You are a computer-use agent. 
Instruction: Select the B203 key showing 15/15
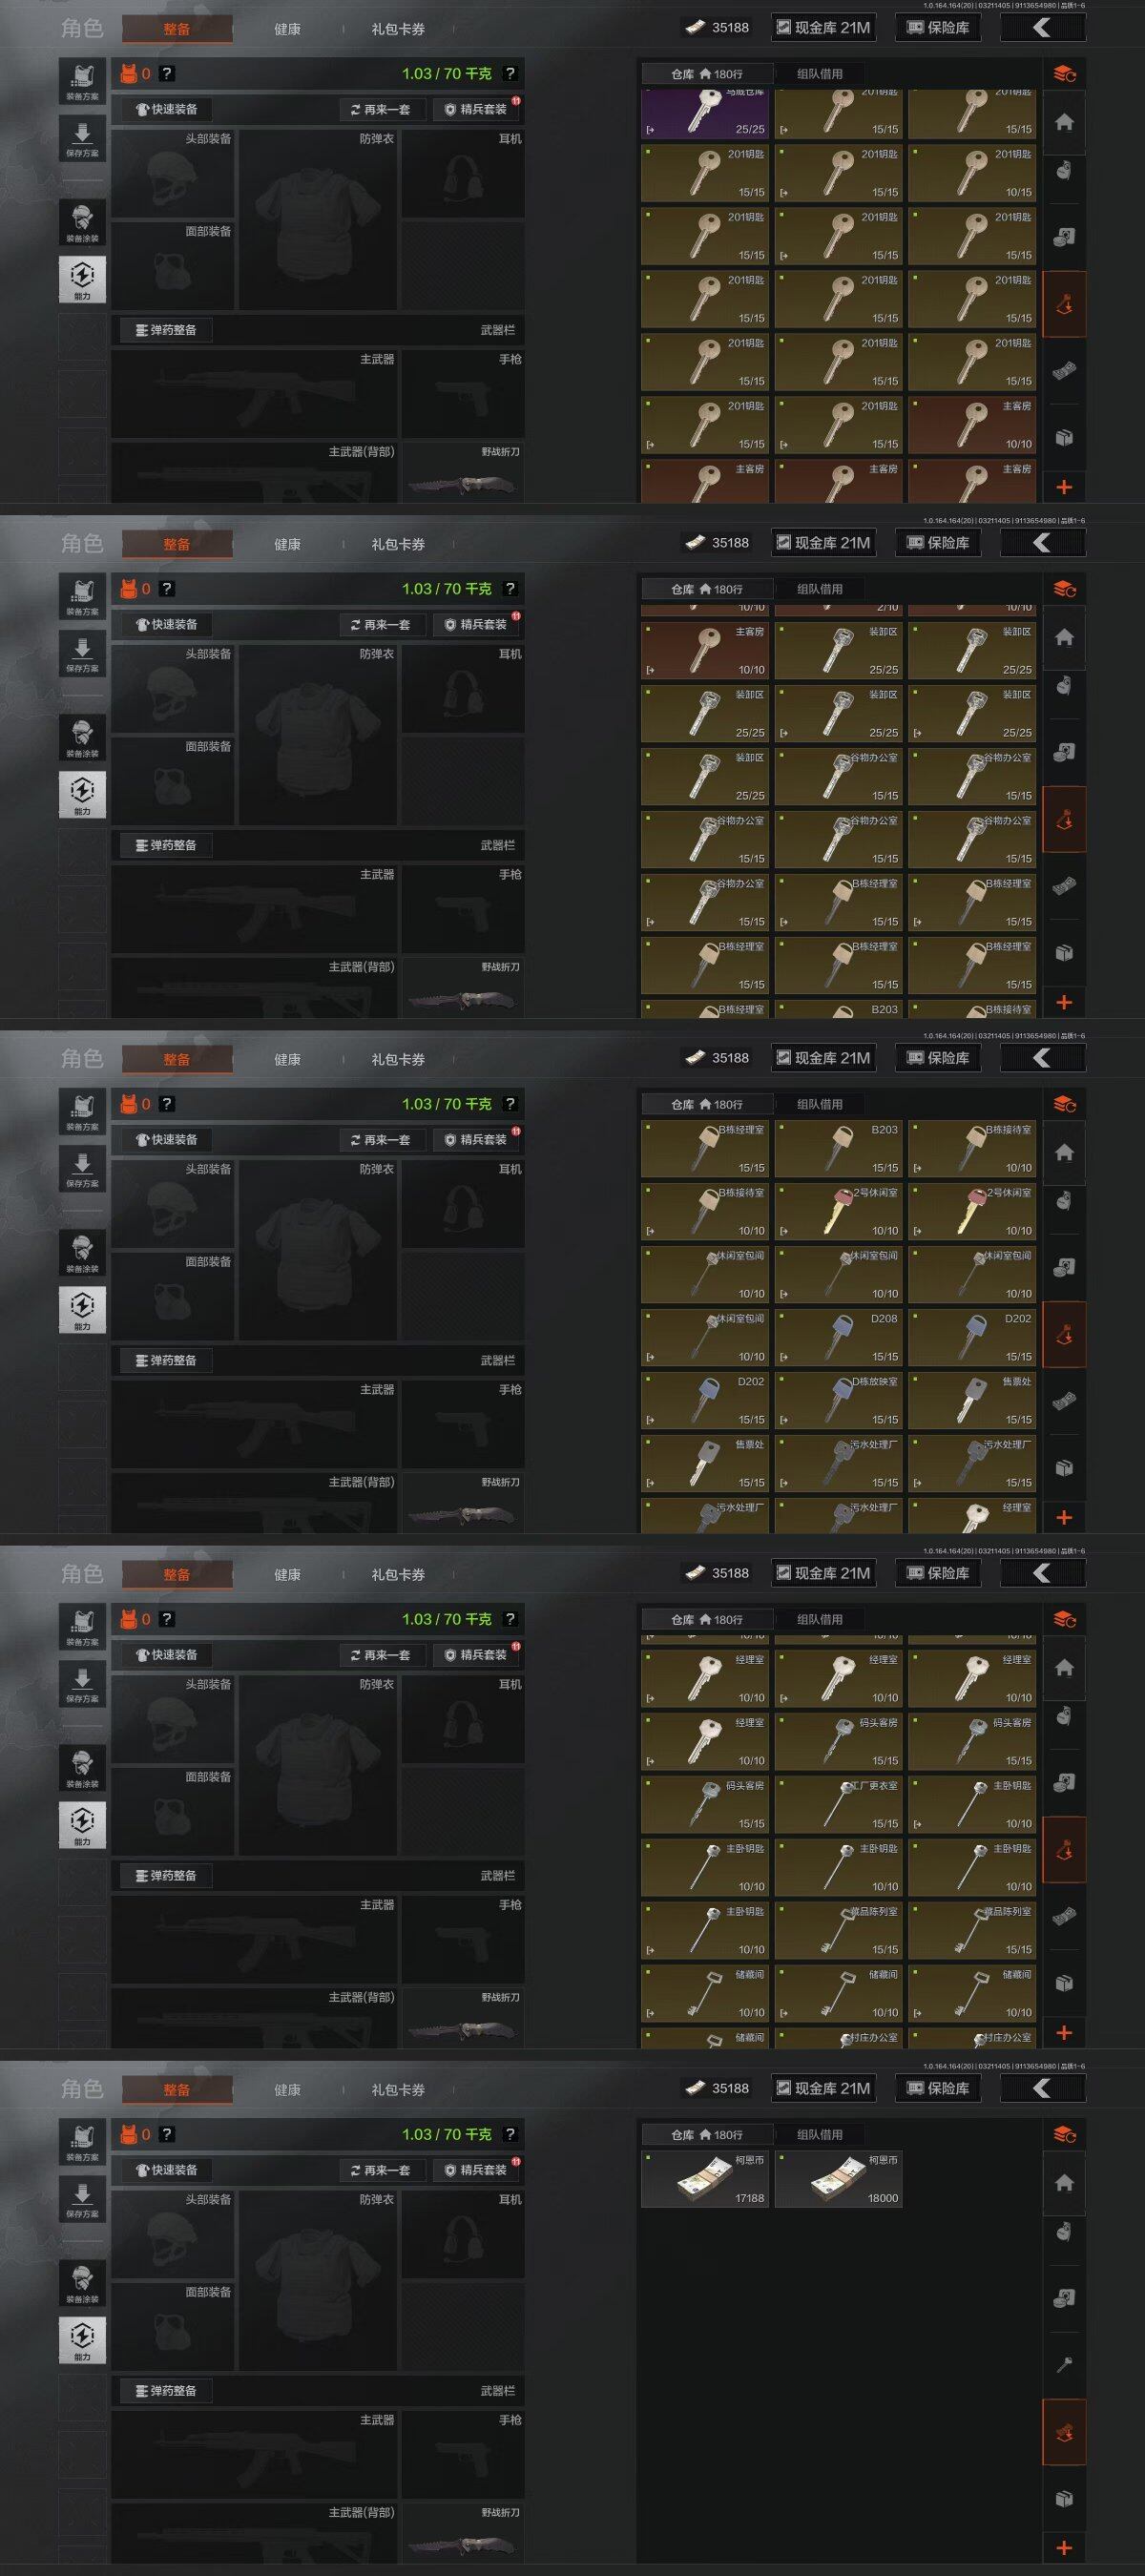click(x=838, y=1148)
